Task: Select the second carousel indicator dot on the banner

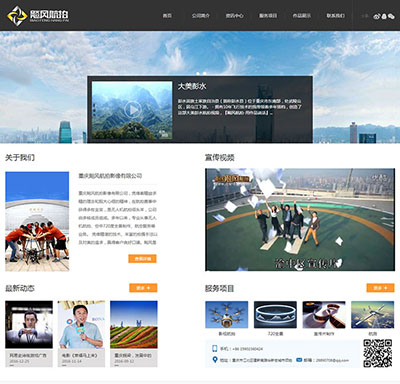Action: (204, 73)
